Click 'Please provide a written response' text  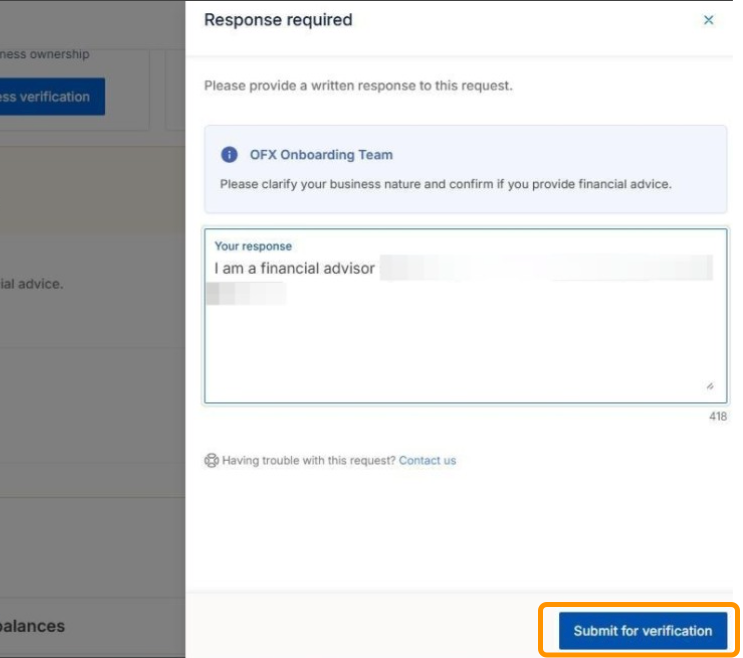(x=358, y=86)
